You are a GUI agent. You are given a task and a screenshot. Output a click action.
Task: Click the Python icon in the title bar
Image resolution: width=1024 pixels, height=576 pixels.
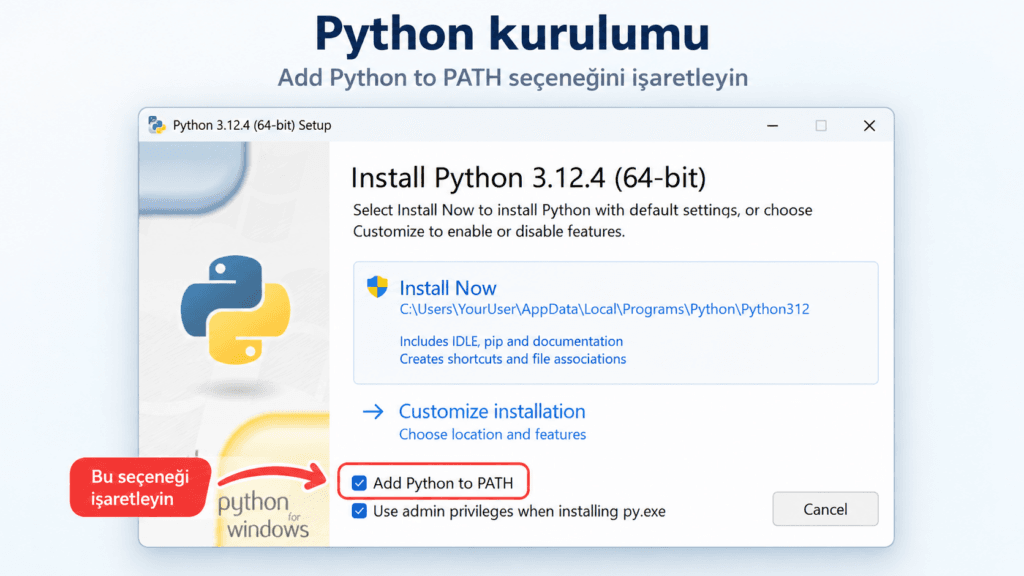(x=157, y=125)
